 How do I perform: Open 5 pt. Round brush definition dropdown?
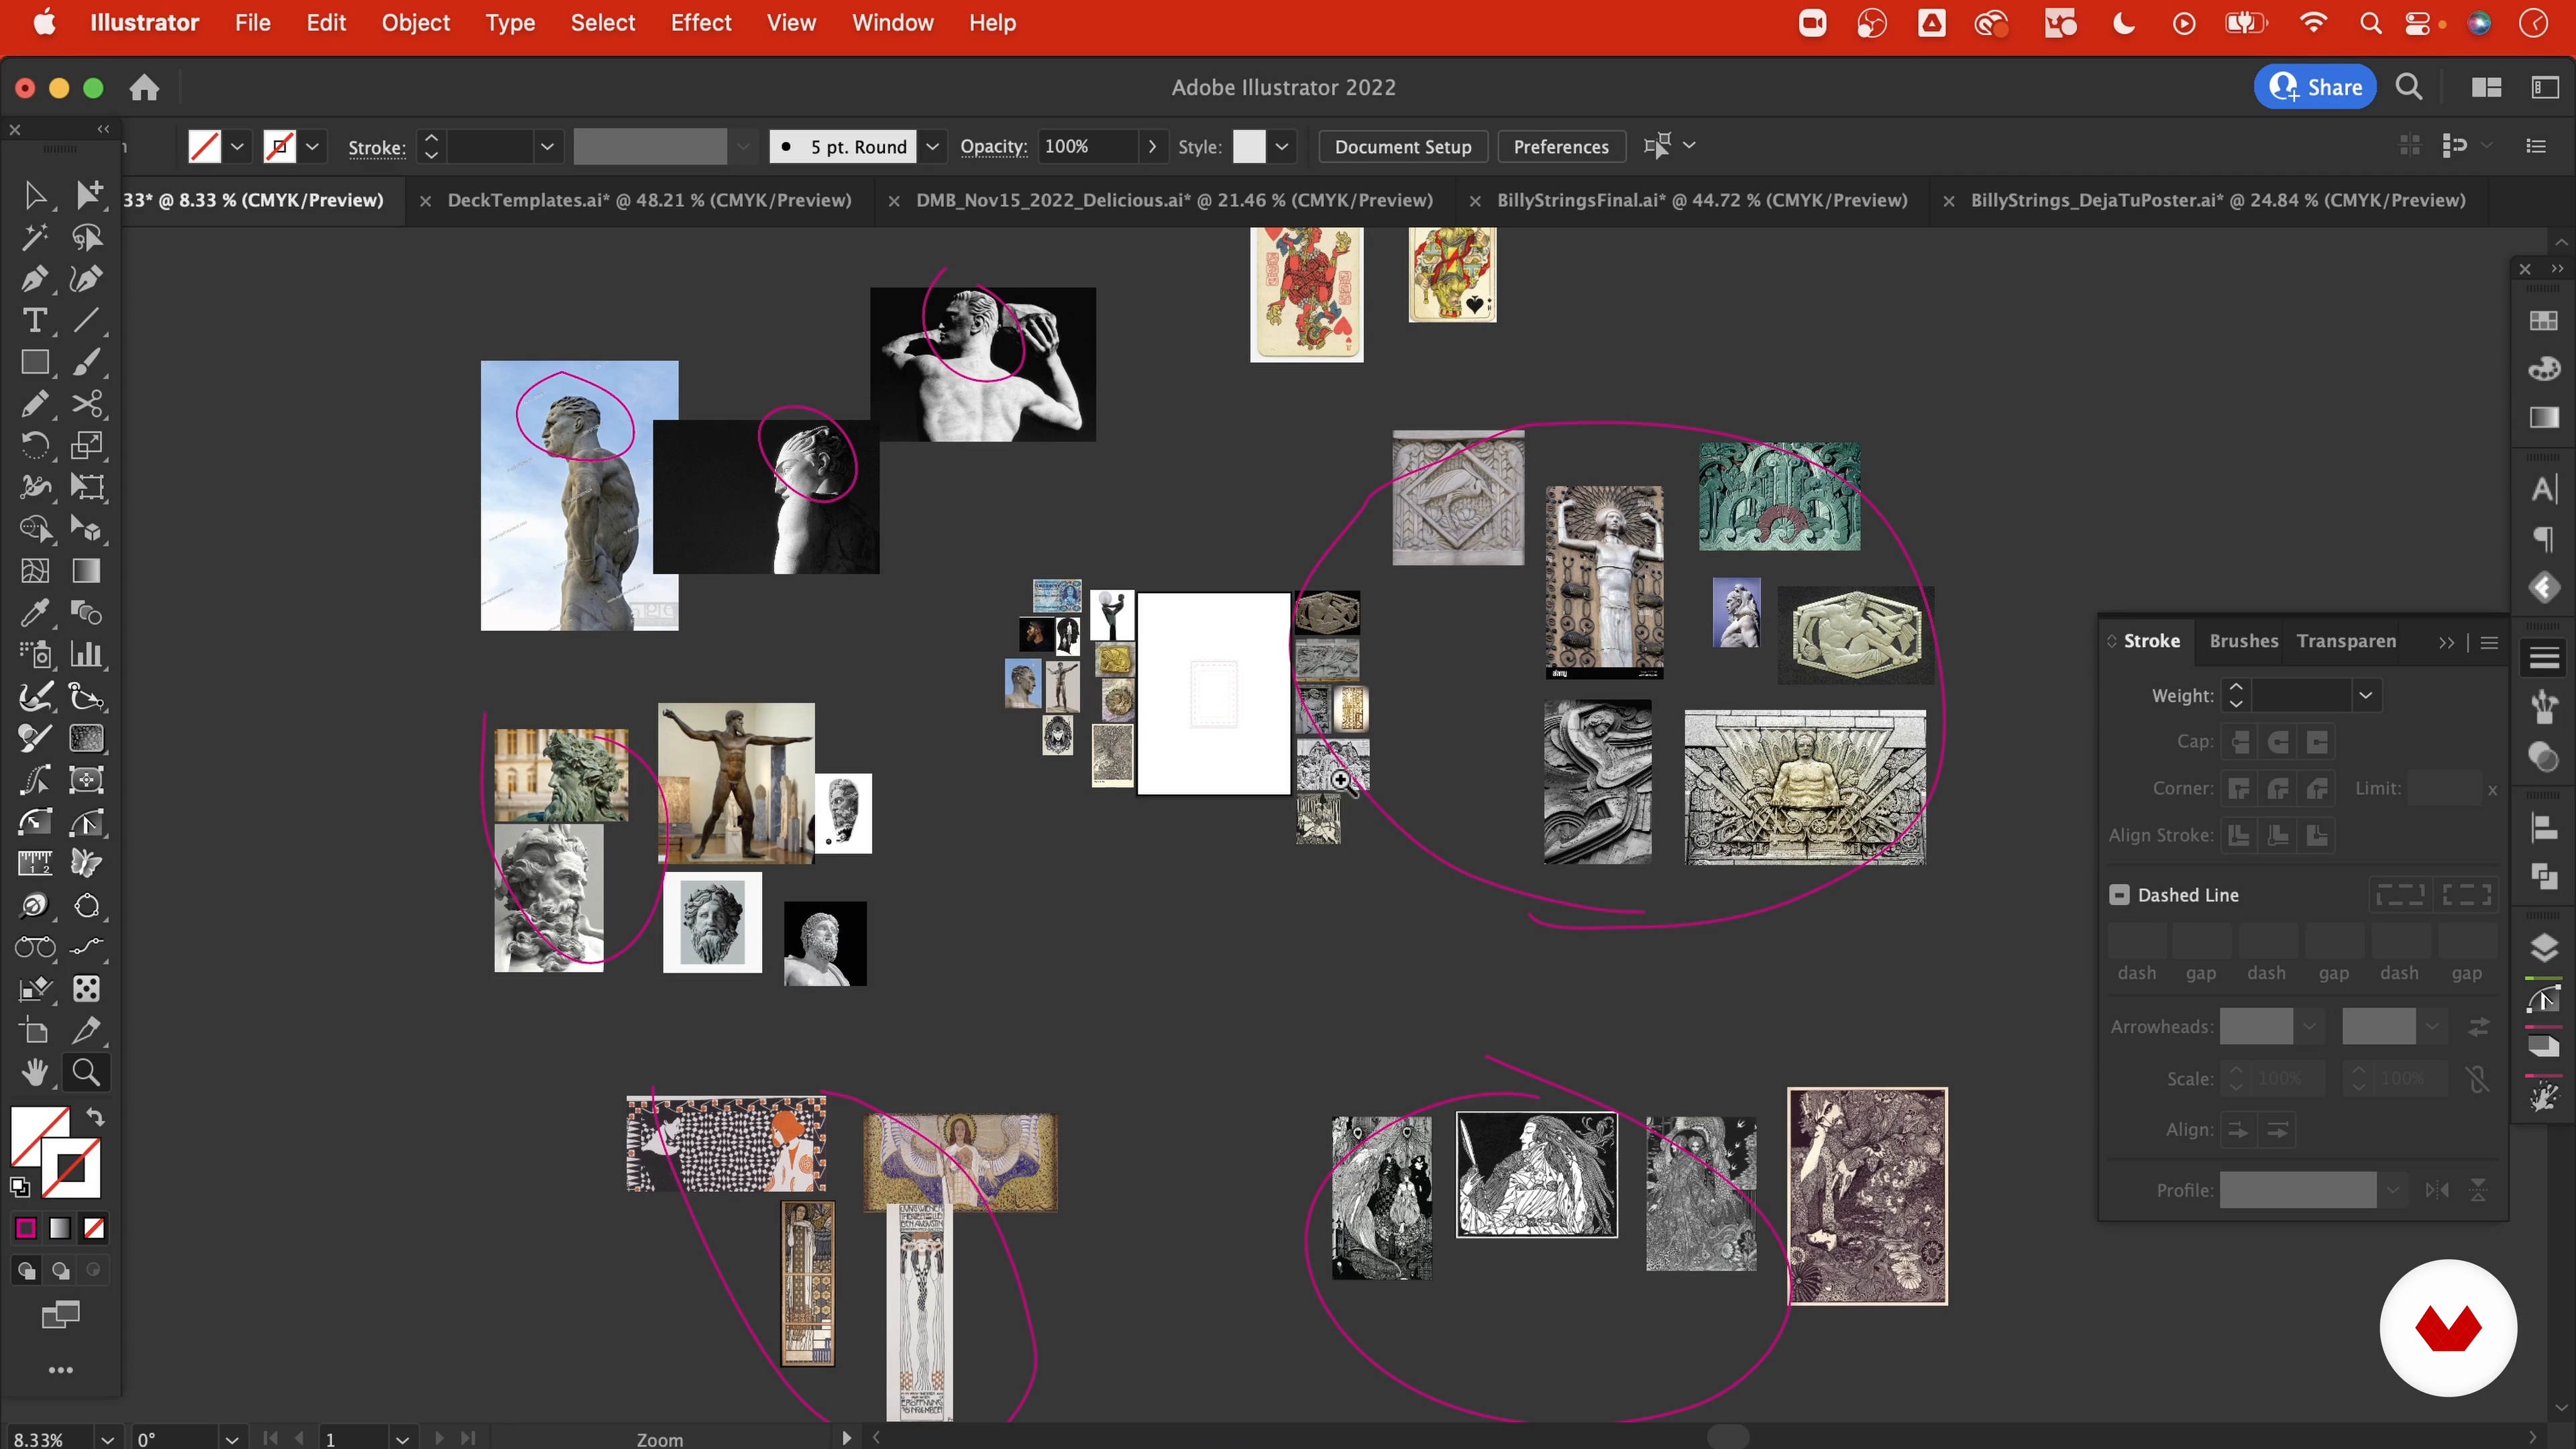pyautogui.click(x=932, y=147)
